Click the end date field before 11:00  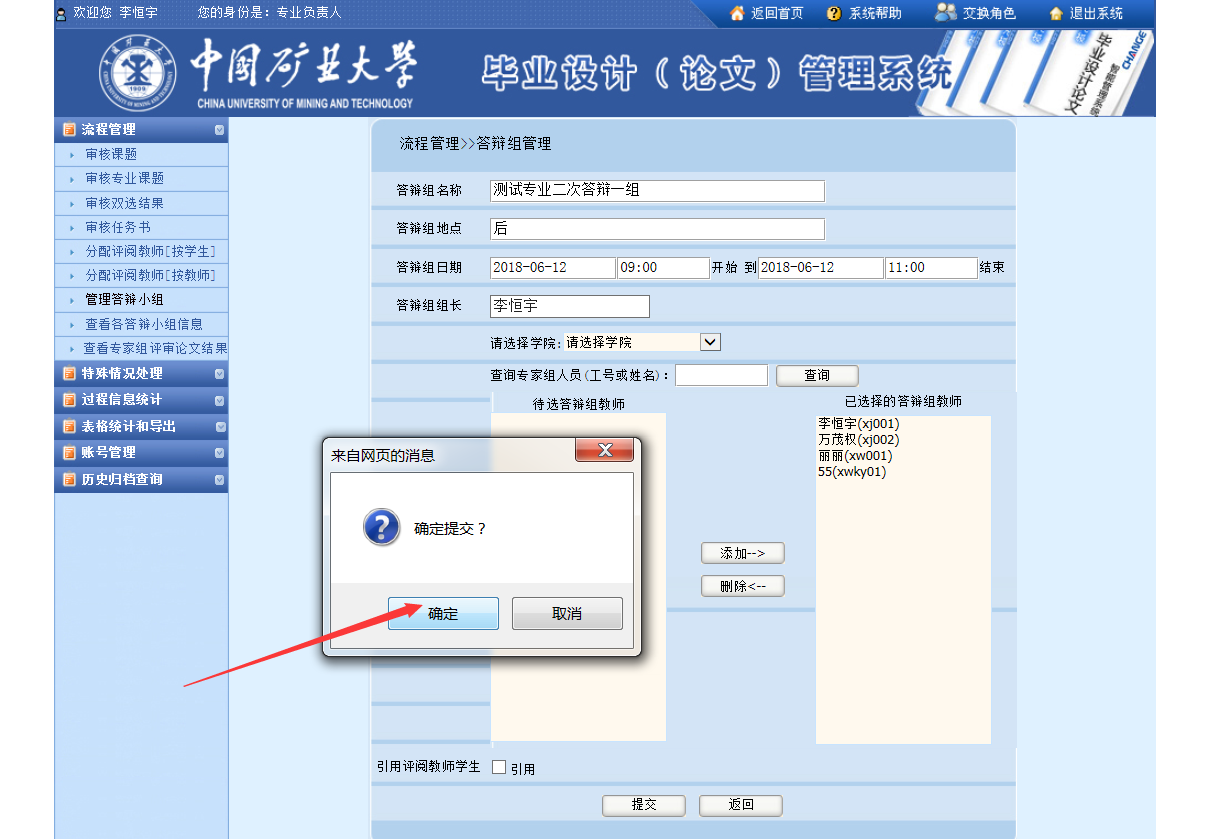(x=821, y=268)
